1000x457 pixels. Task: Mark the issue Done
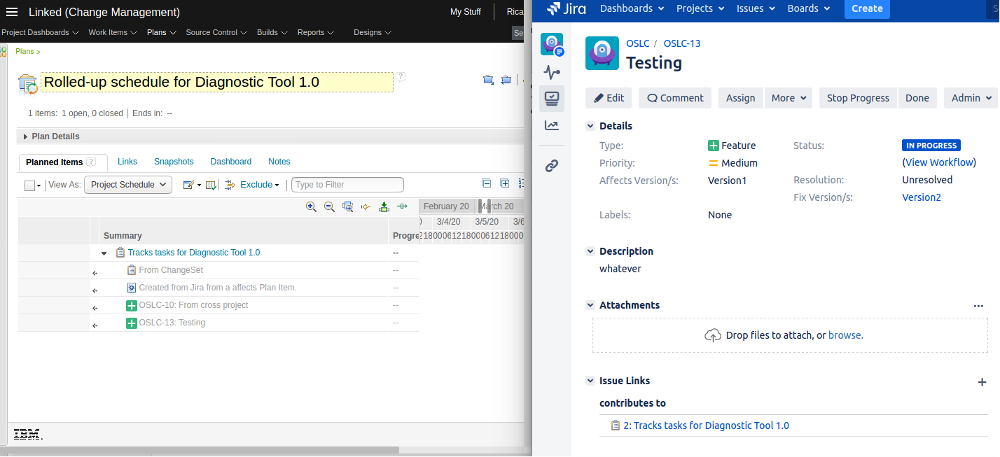[917, 98]
